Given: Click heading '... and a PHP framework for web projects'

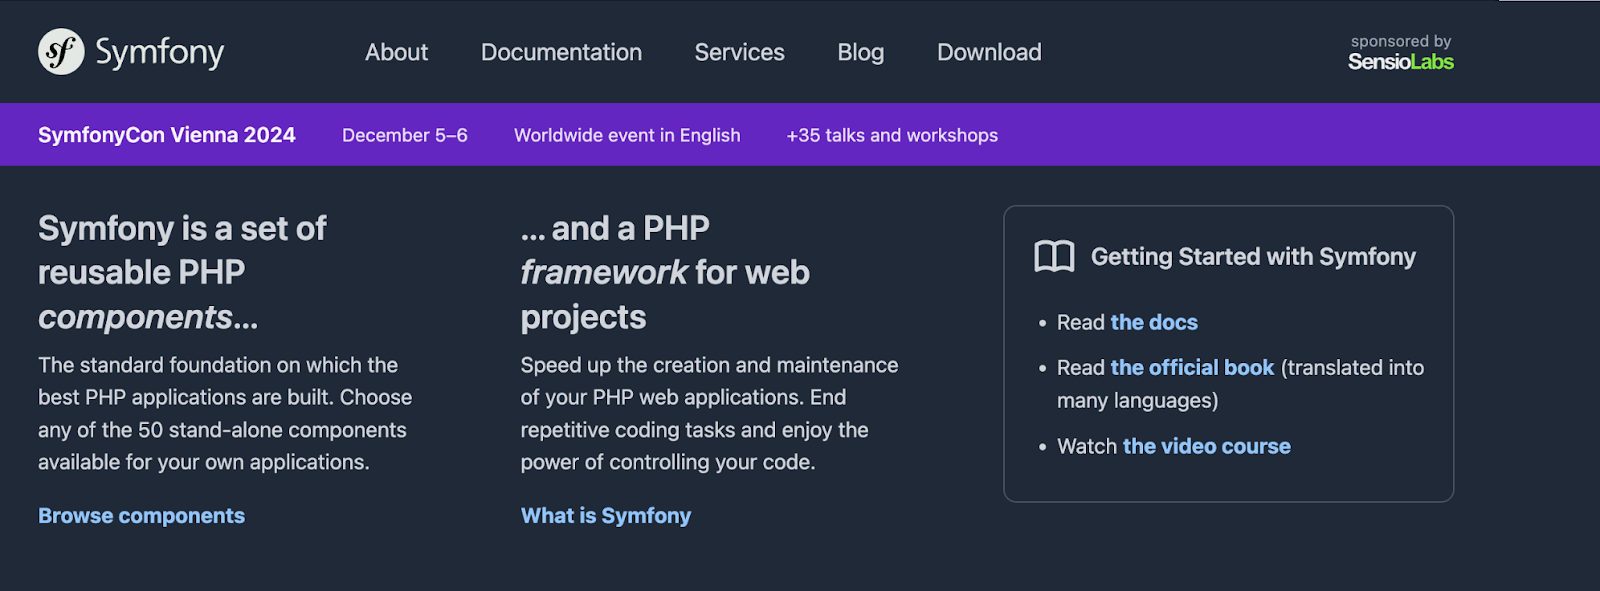Looking at the screenshot, I should [665, 272].
